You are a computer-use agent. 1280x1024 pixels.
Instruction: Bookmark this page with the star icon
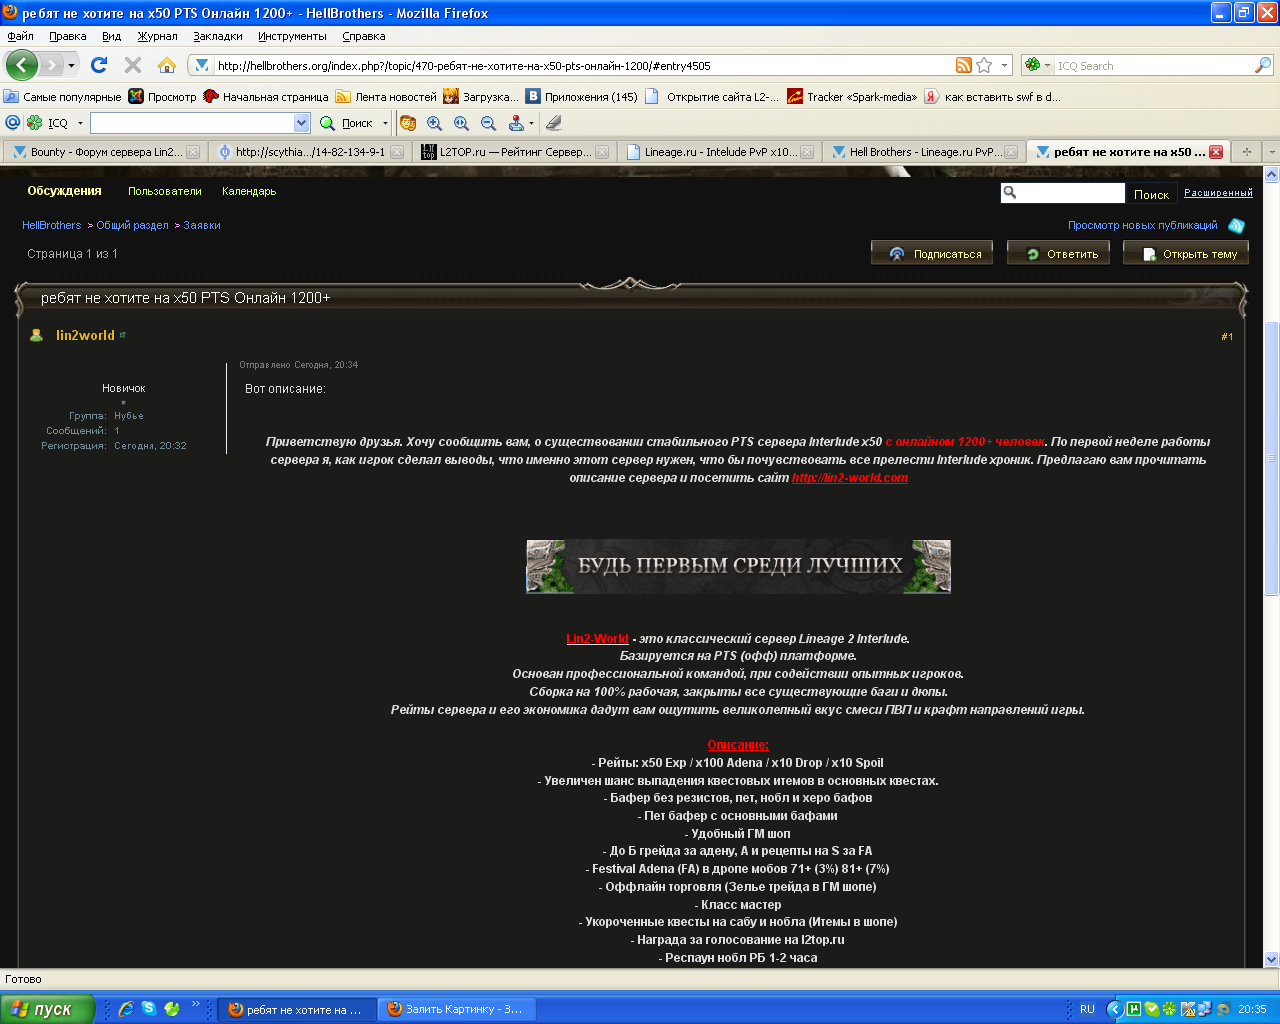(984, 65)
